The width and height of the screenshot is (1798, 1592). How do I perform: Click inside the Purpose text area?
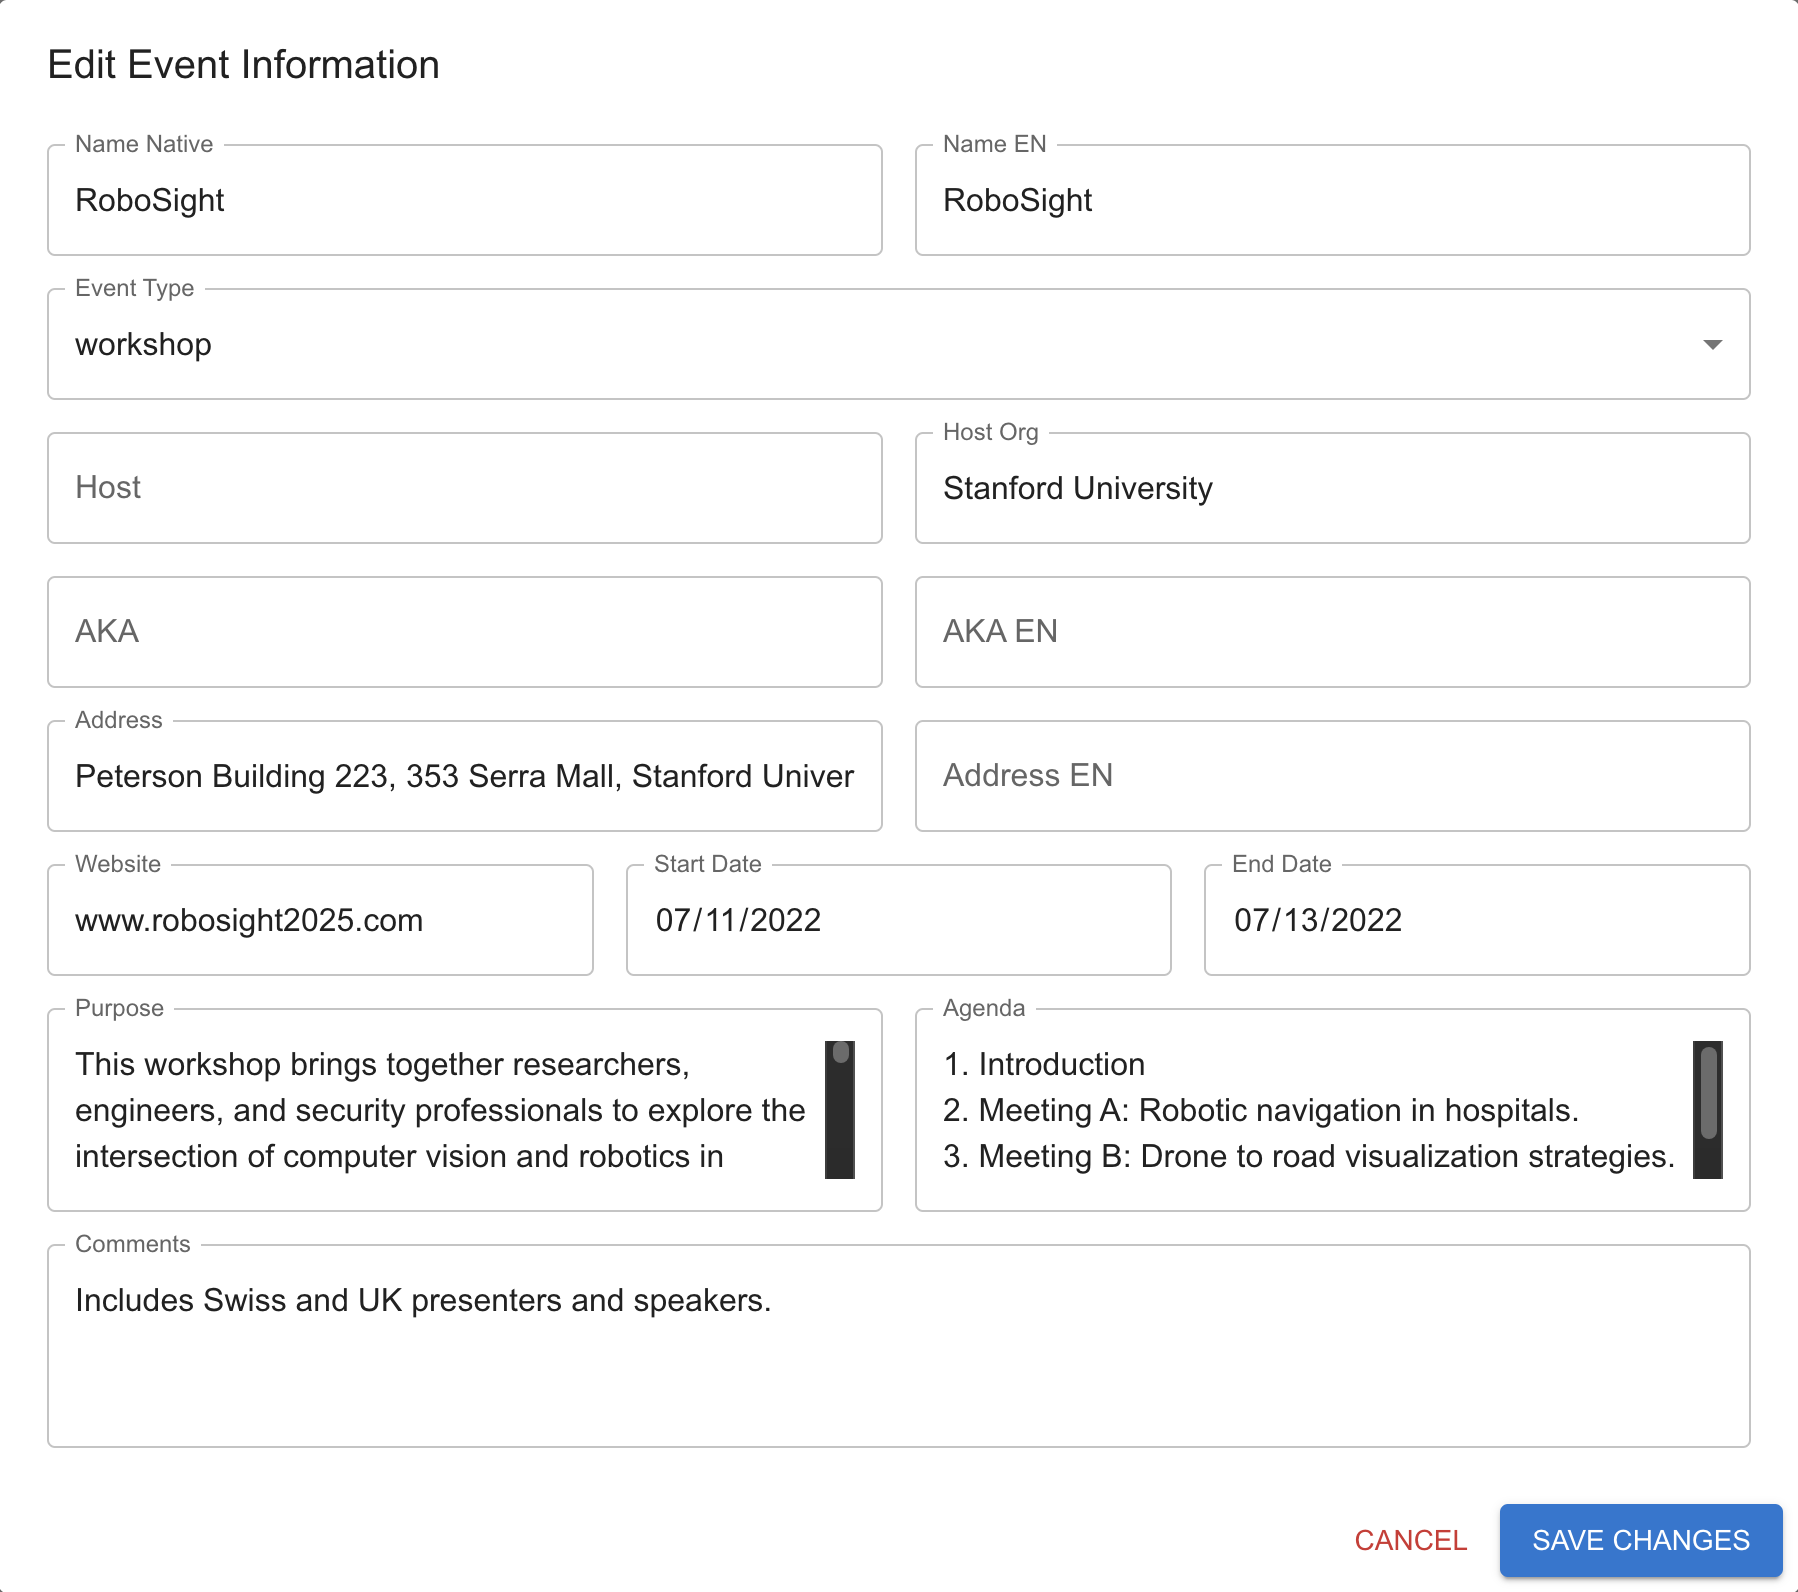pos(440,1110)
